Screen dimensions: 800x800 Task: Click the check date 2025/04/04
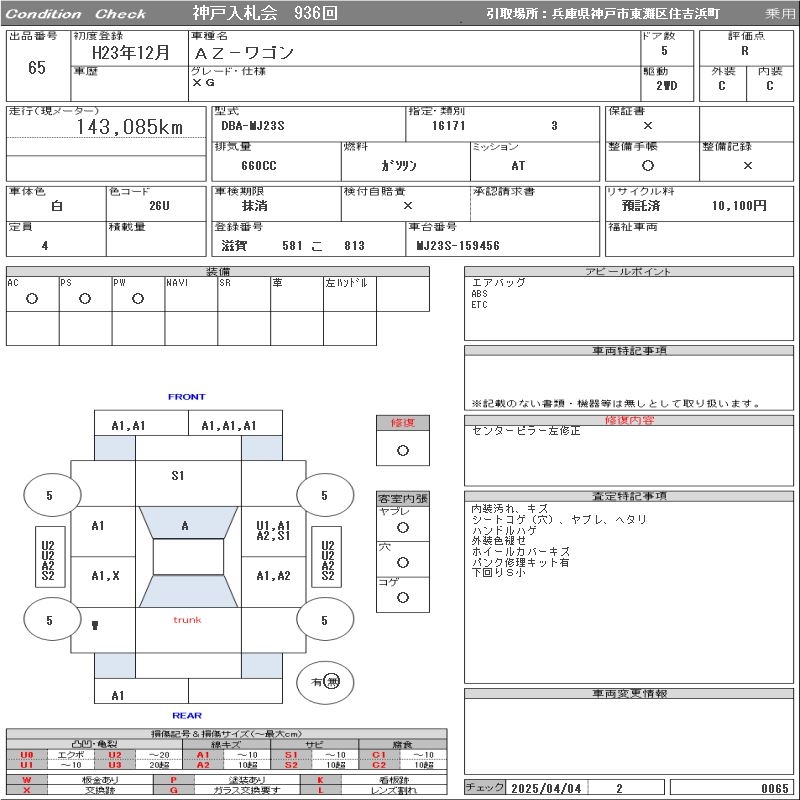546,789
